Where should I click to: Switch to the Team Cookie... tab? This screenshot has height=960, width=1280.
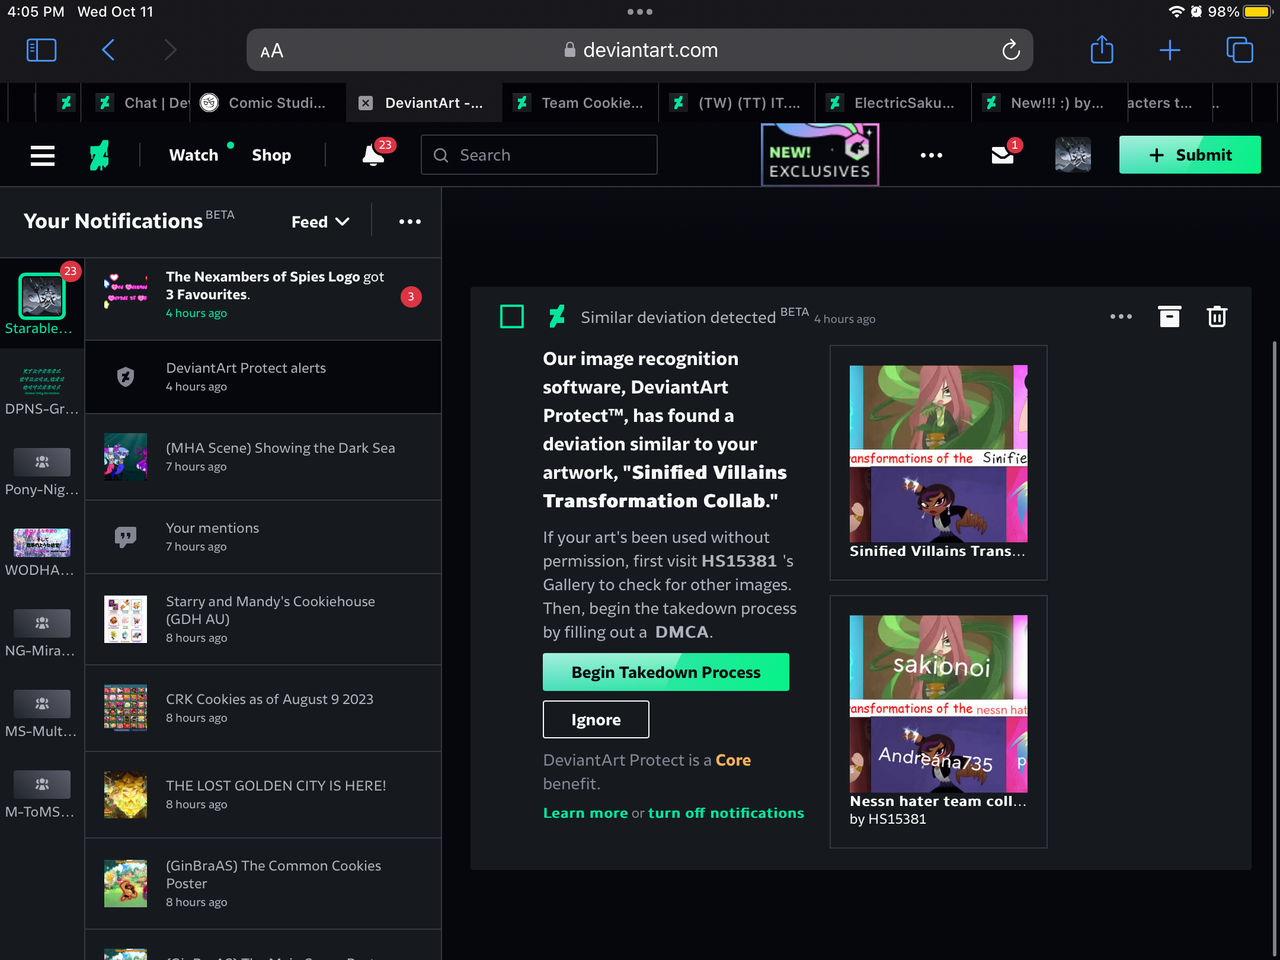(580, 103)
